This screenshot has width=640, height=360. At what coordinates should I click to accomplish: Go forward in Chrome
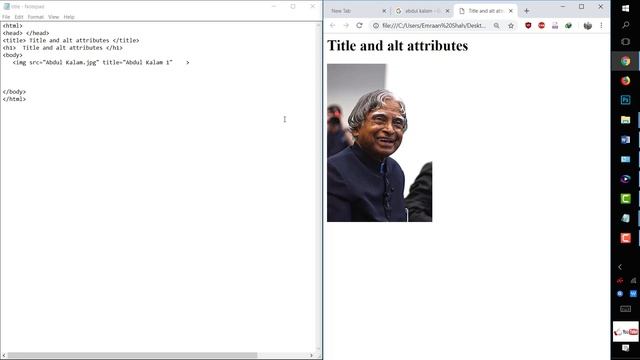click(346, 25)
